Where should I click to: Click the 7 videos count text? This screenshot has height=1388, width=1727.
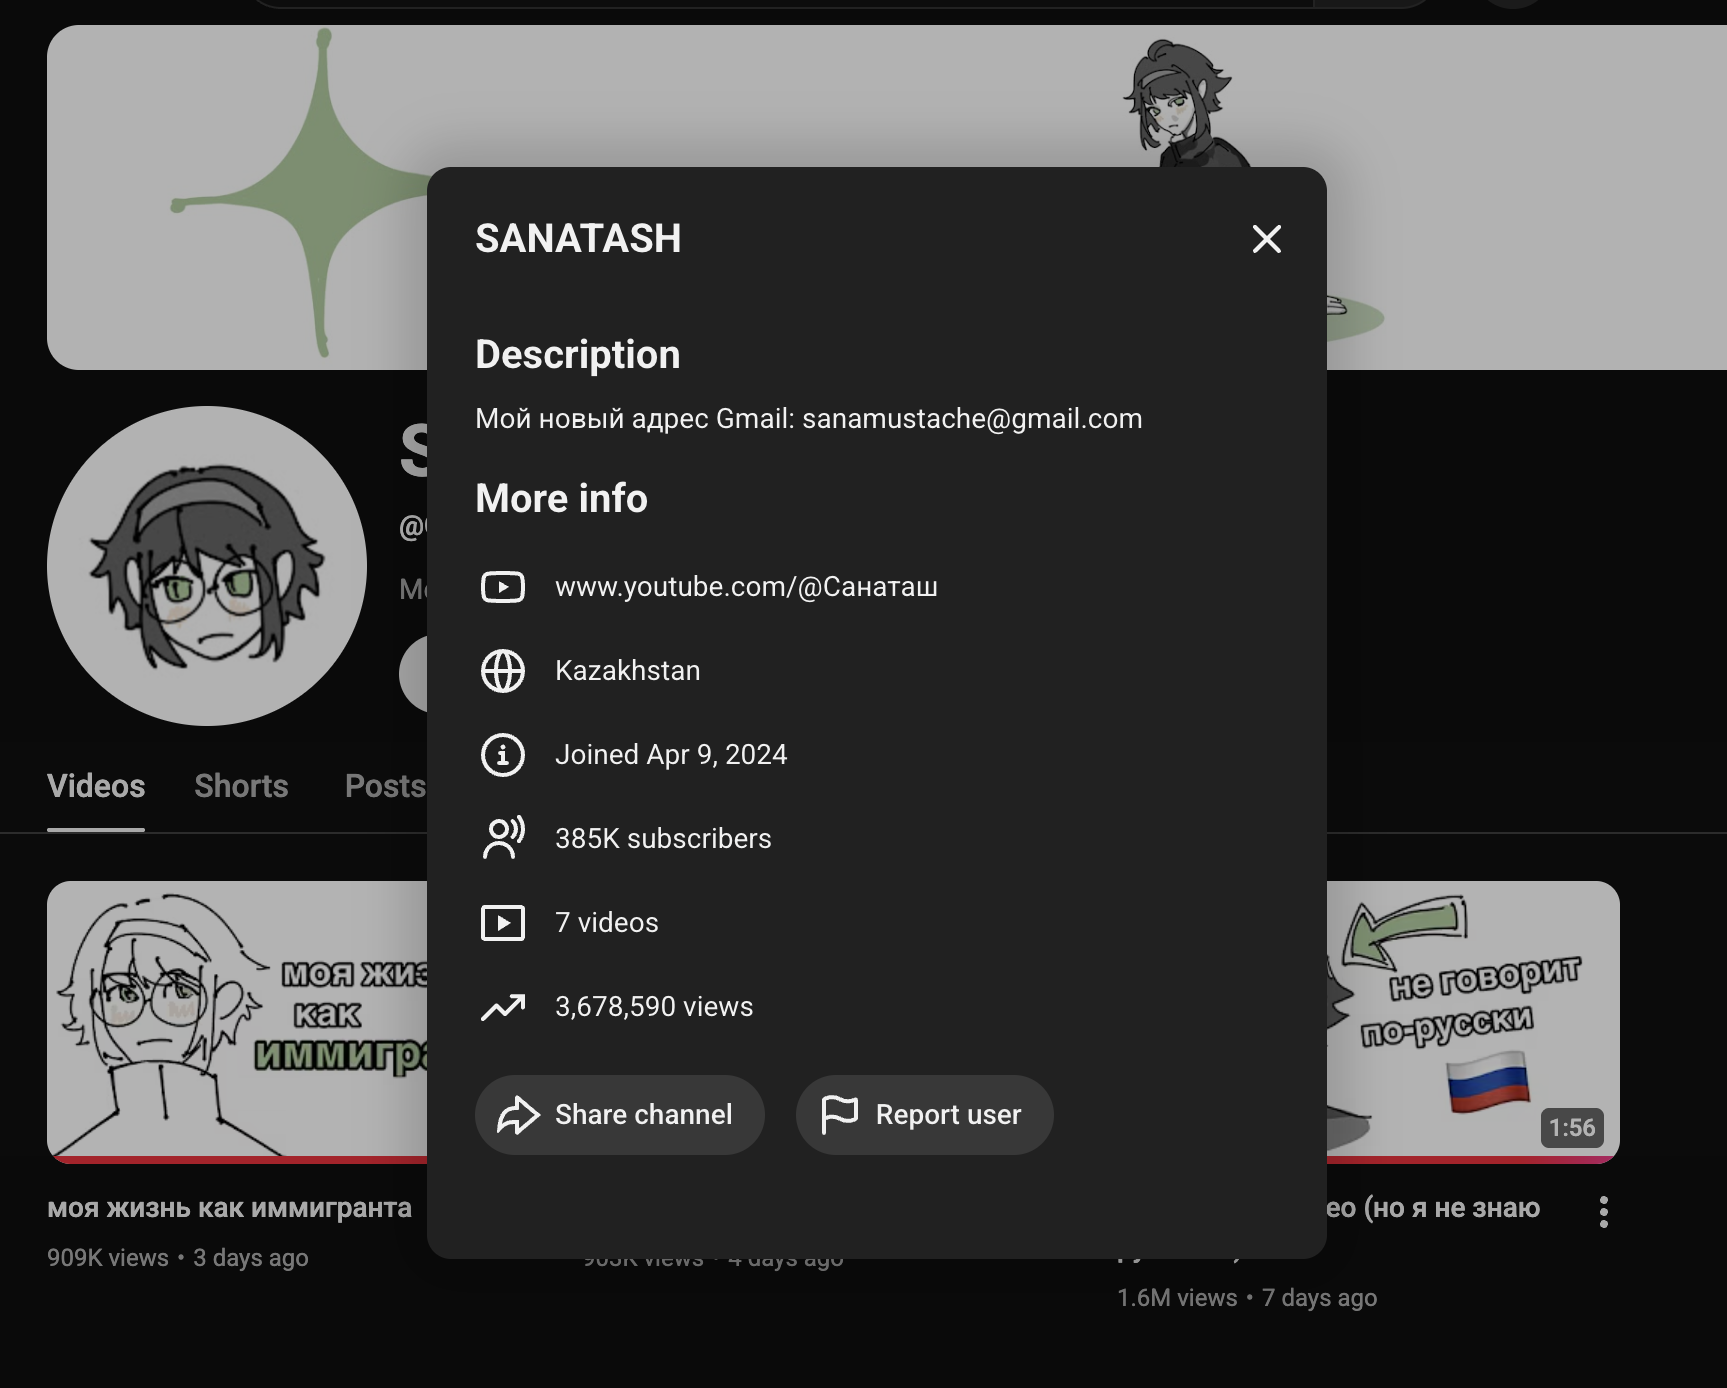606,923
